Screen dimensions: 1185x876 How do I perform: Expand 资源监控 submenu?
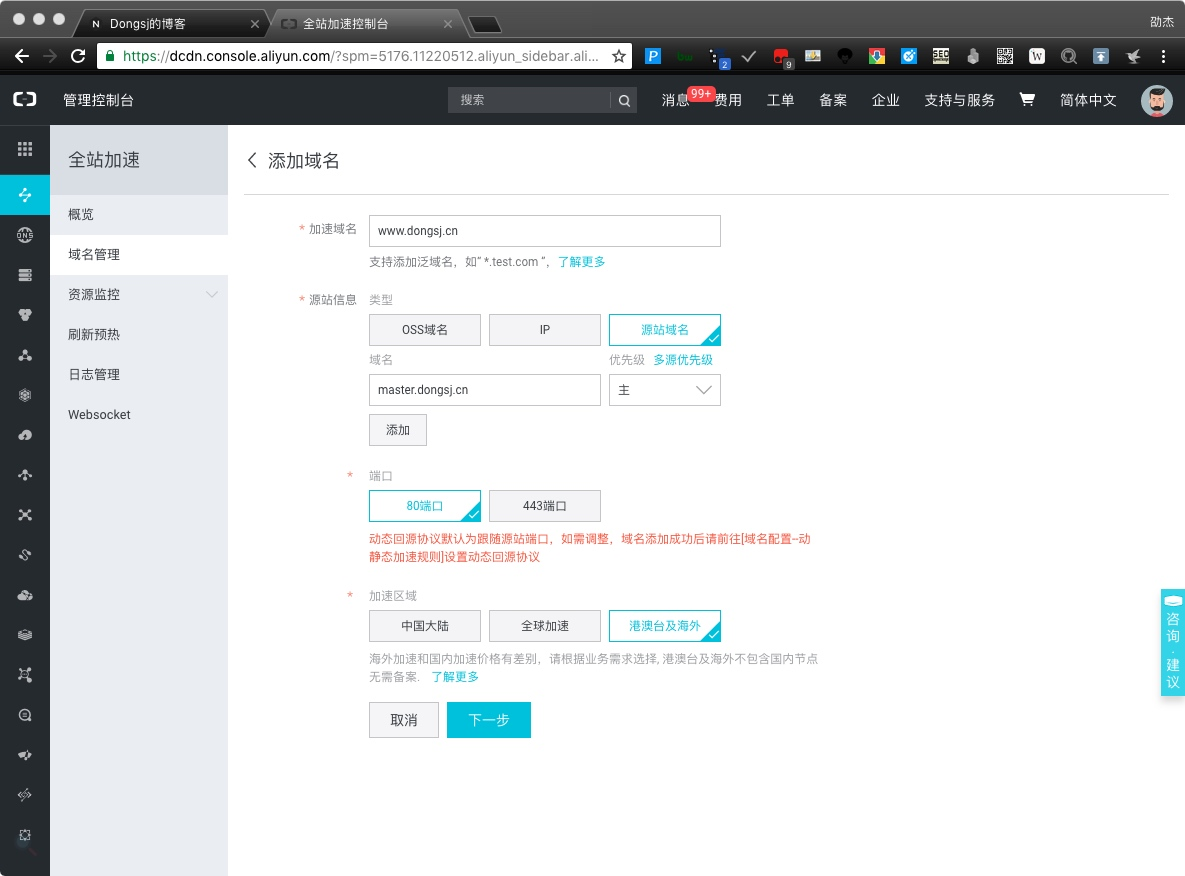139,294
